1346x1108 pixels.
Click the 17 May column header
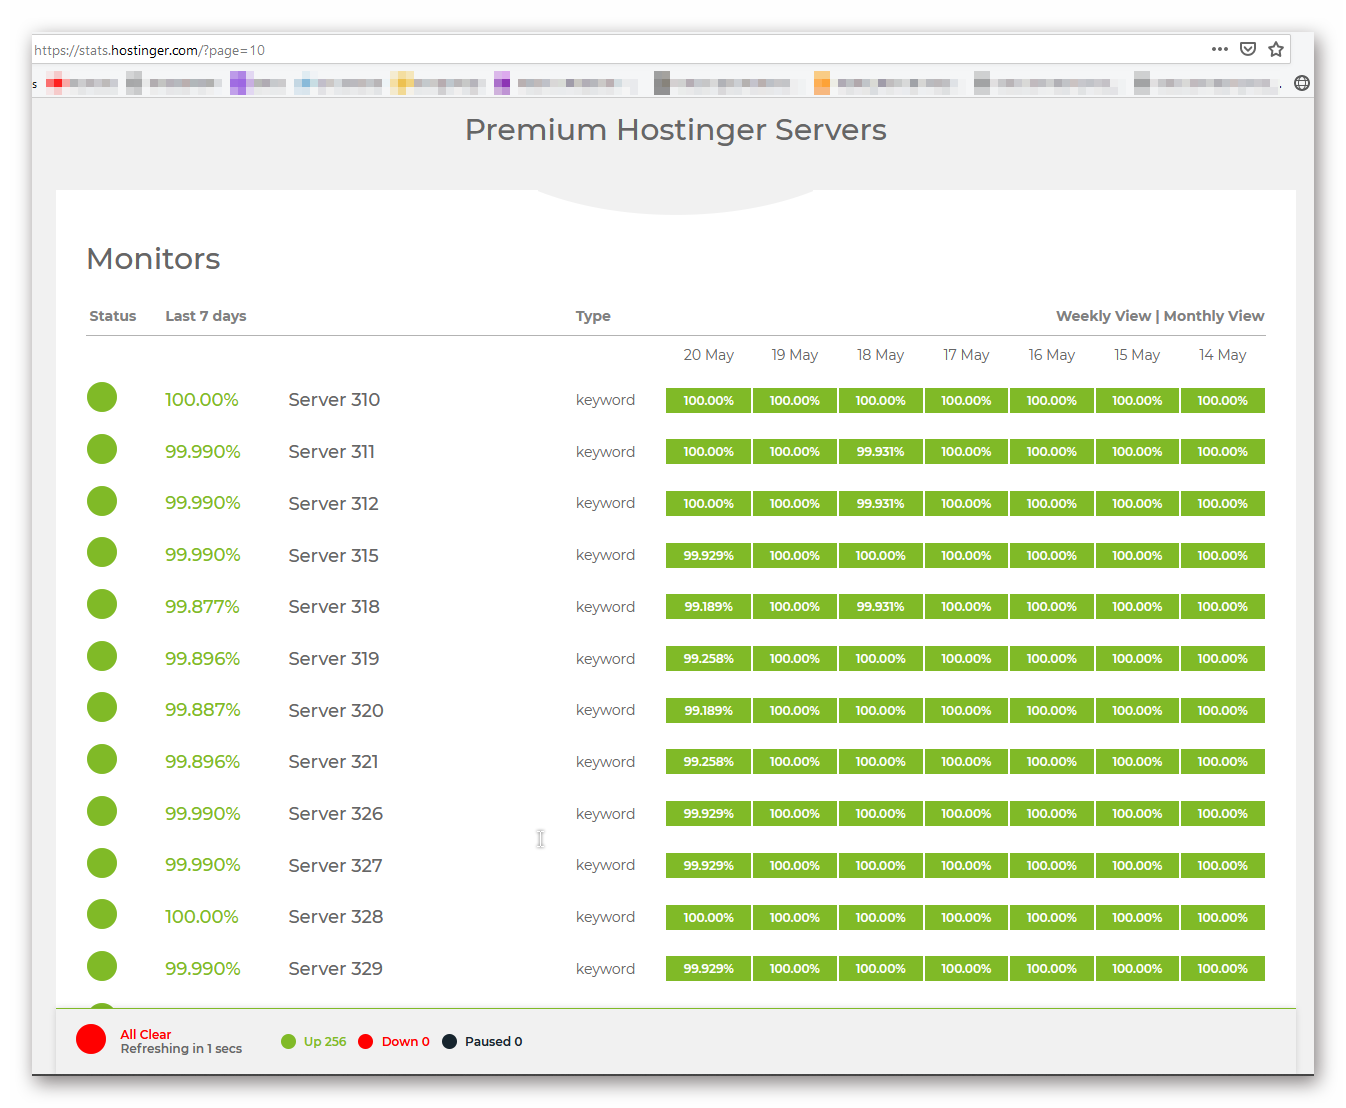(966, 355)
